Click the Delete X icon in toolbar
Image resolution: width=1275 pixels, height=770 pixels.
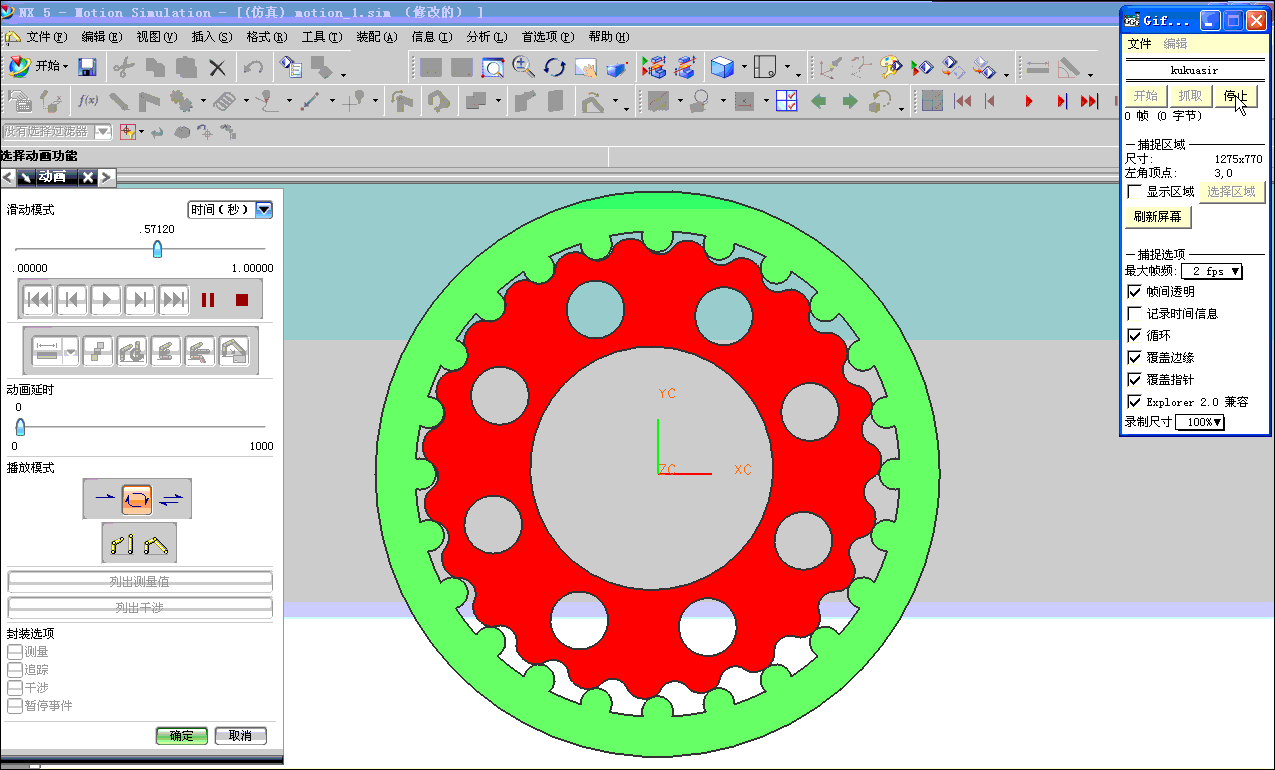pyautogui.click(x=217, y=67)
